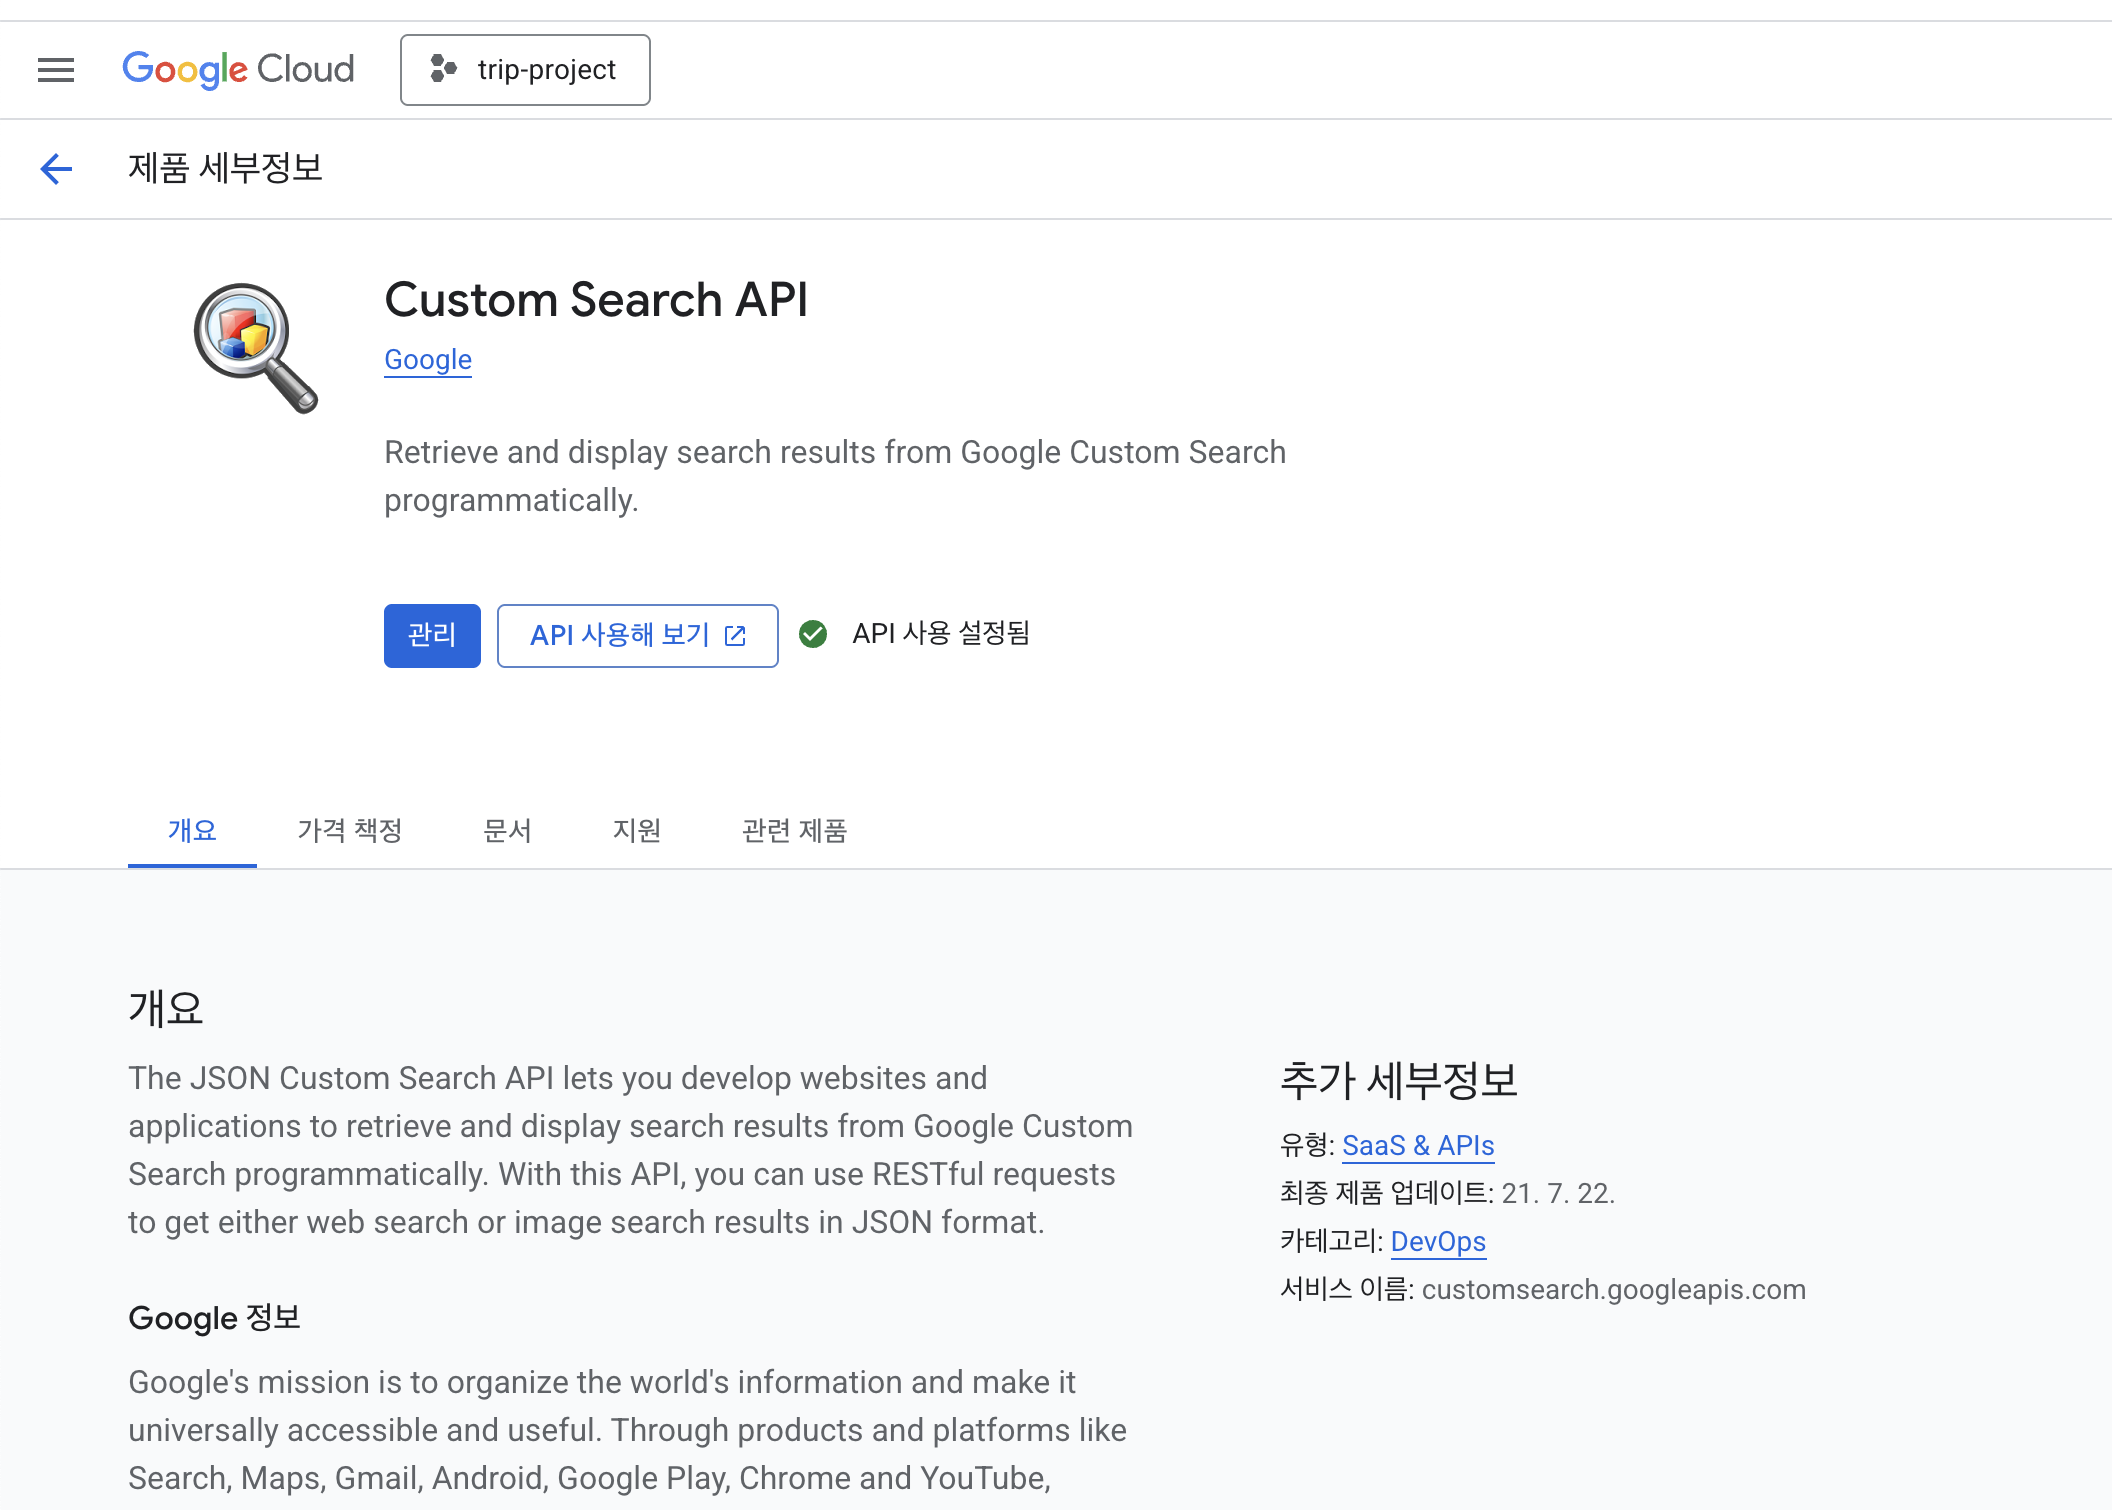Image resolution: width=2112 pixels, height=1510 pixels.
Task: Click the project hexagon icon
Action: (x=443, y=69)
